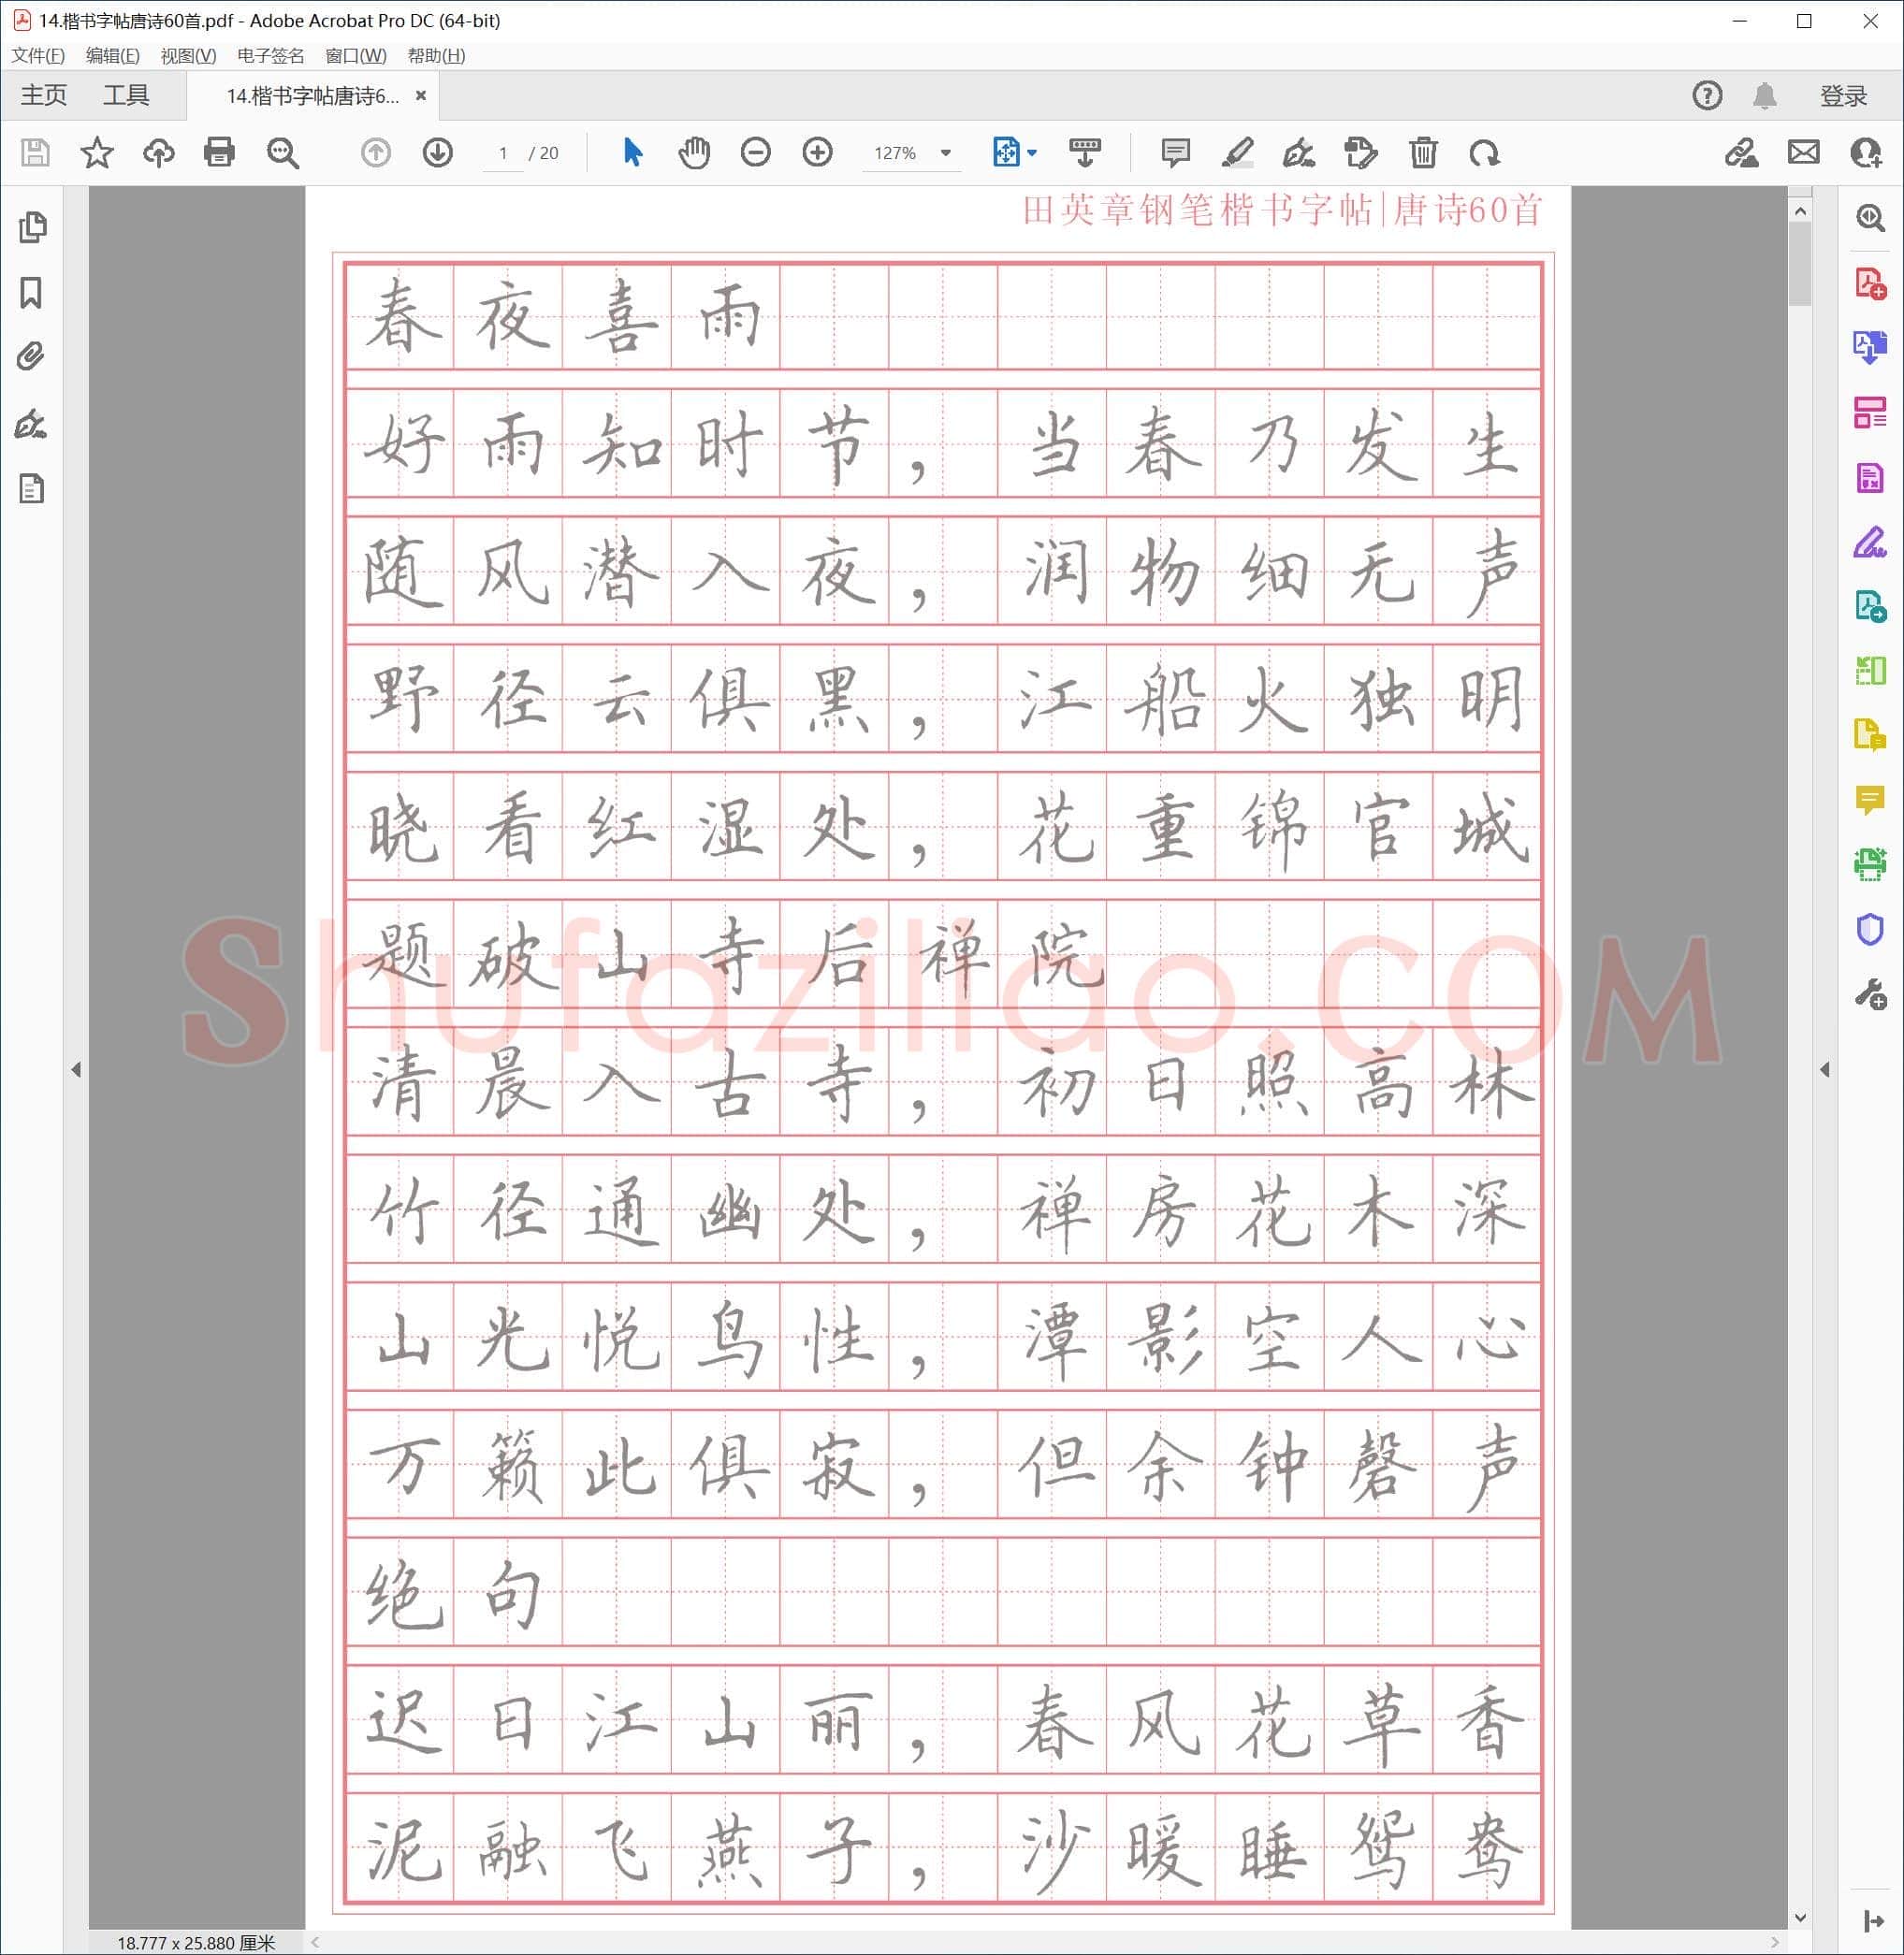Click the Save file icon
This screenshot has width=1904, height=1955.
click(x=35, y=153)
